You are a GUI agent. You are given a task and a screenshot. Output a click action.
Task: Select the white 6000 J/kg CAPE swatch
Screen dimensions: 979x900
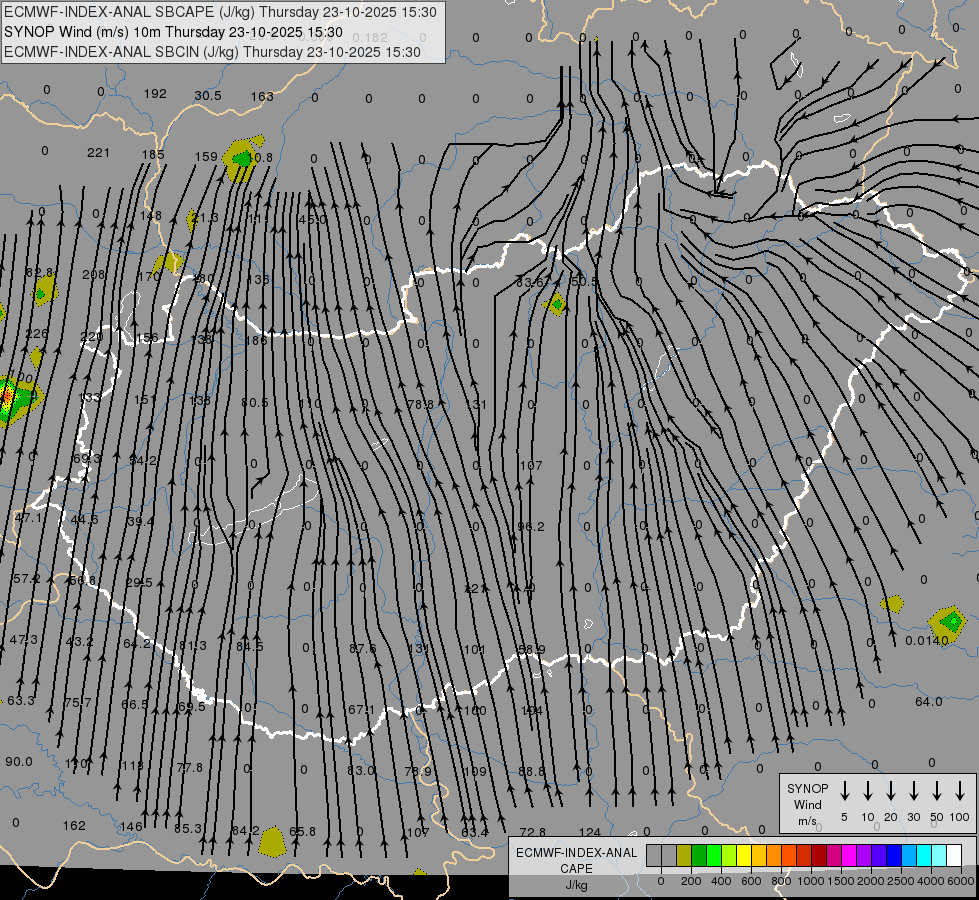954,855
